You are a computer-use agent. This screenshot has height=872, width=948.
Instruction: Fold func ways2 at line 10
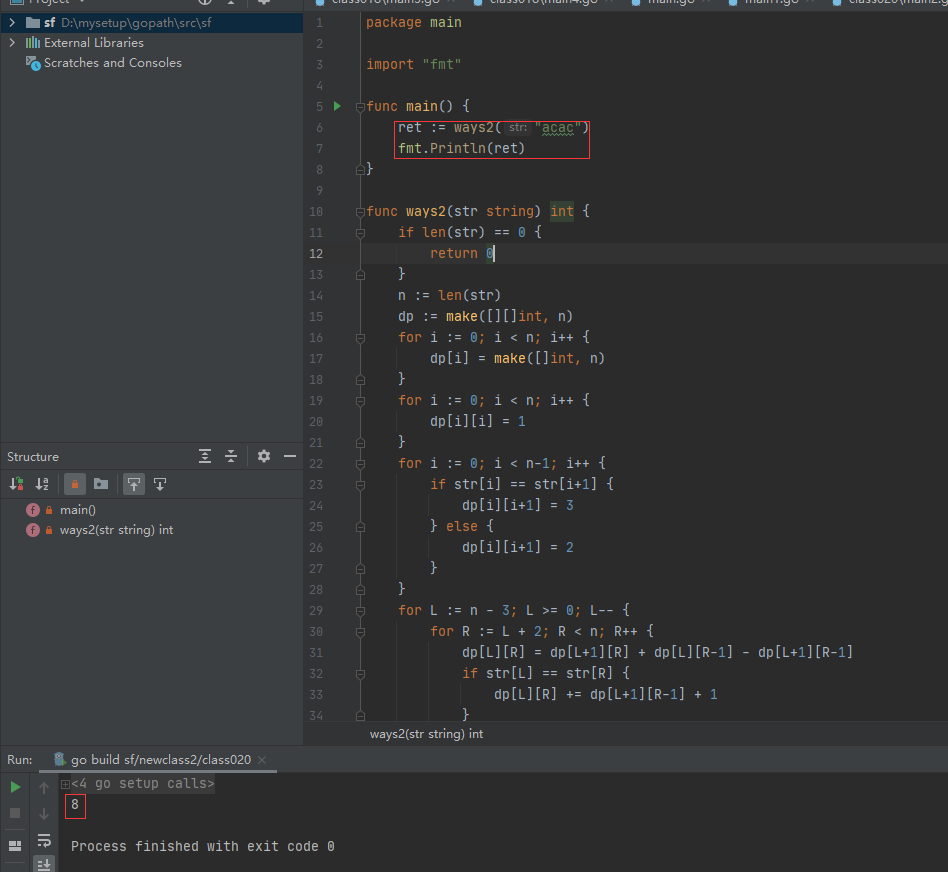coord(360,212)
